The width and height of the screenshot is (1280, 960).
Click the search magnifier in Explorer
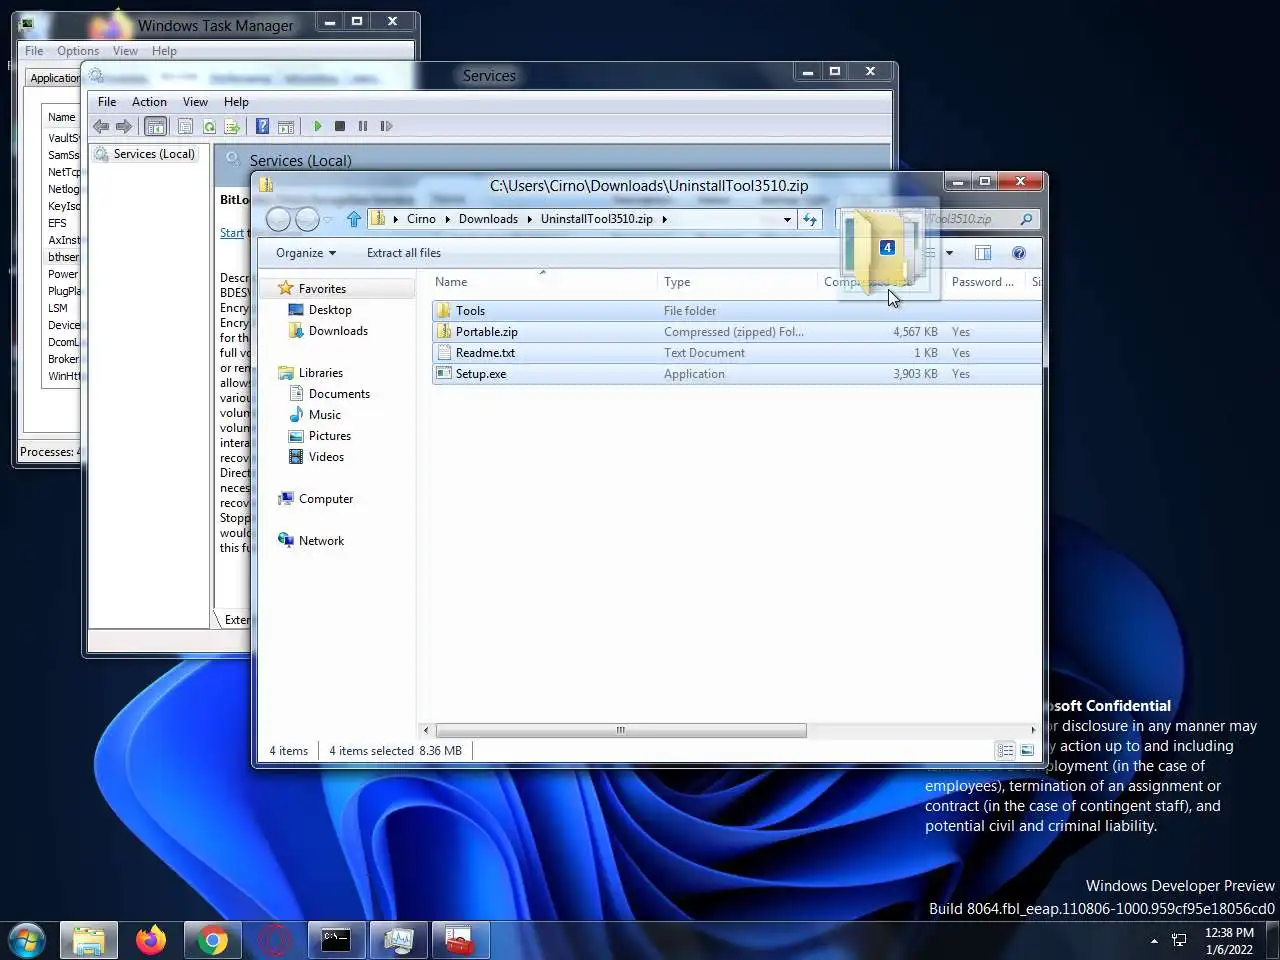[1026, 219]
